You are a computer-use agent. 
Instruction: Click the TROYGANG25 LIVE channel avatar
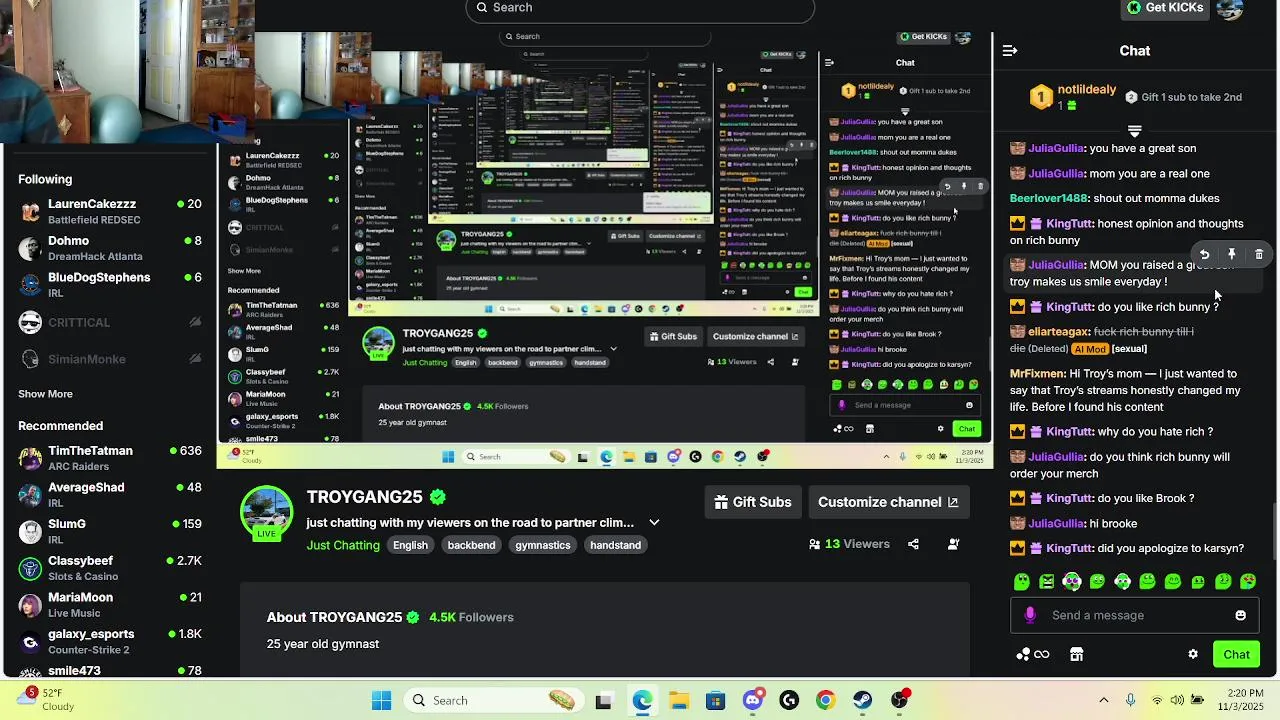pyautogui.click(x=266, y=513)
